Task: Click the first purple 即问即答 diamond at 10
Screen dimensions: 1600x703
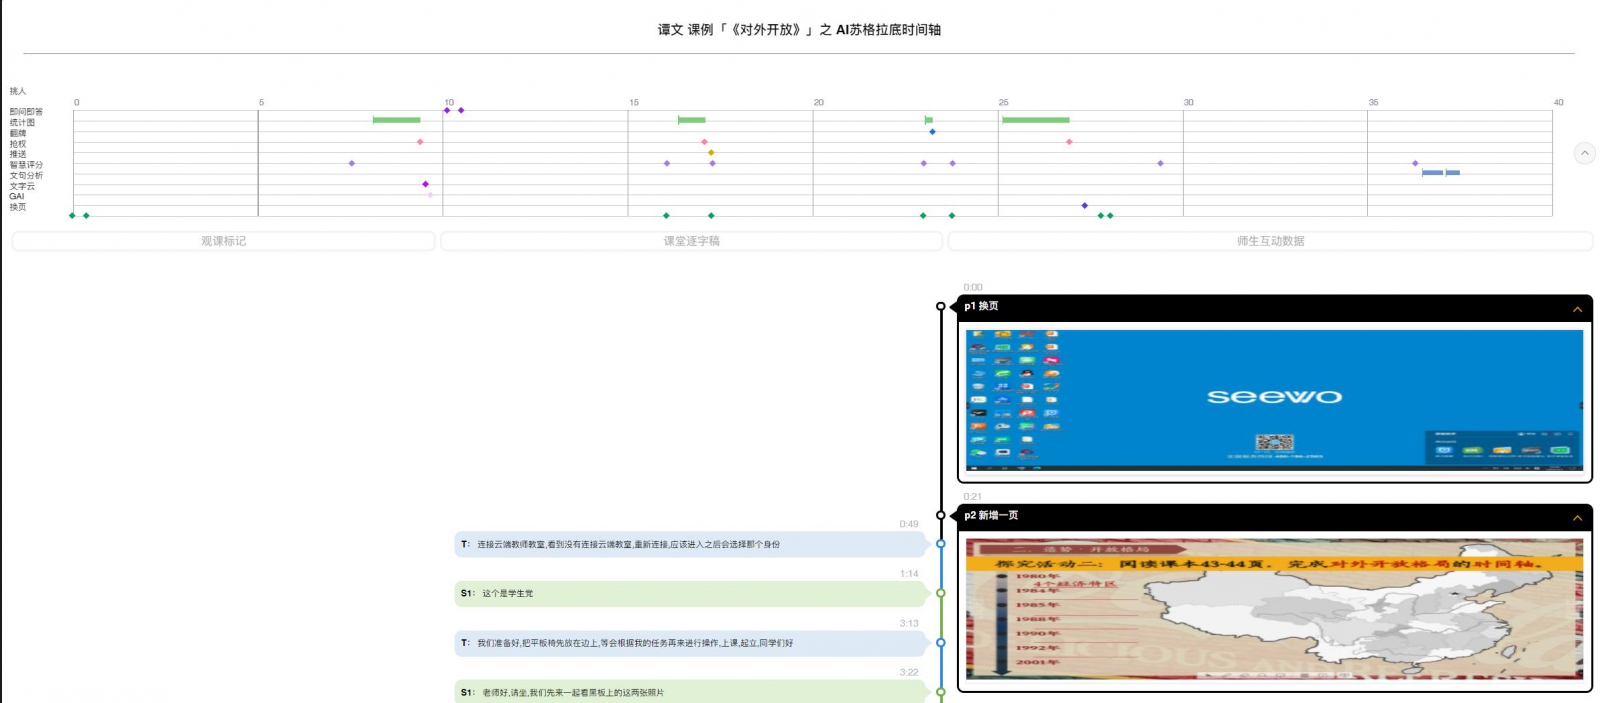Action: point(447,110)
